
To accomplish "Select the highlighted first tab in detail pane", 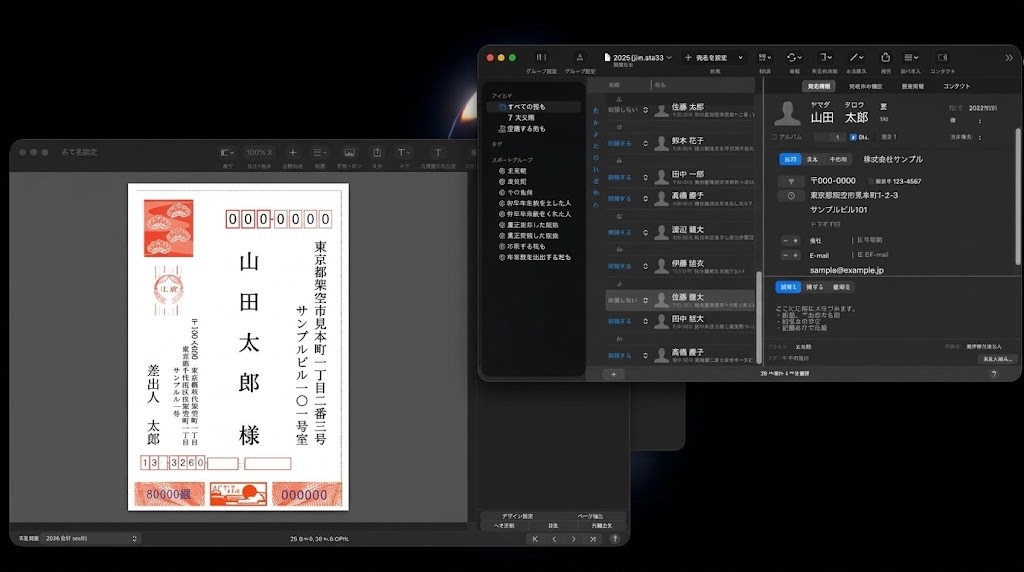I will [x=819, y=86].
